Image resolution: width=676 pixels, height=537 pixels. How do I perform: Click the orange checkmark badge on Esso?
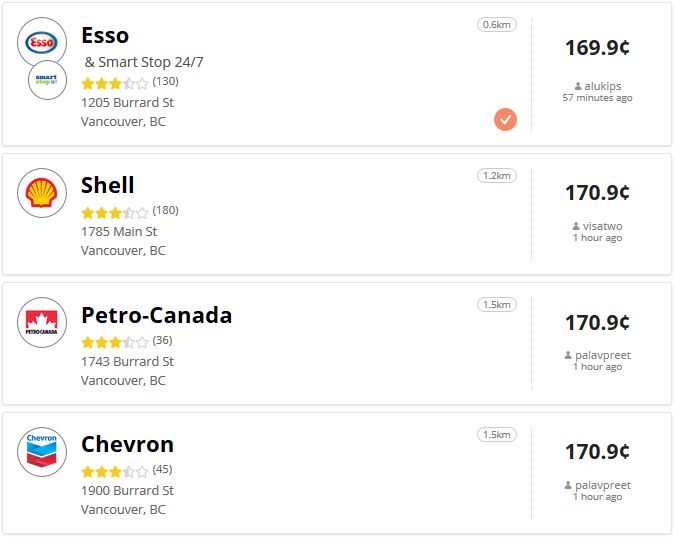click(505, 120)
